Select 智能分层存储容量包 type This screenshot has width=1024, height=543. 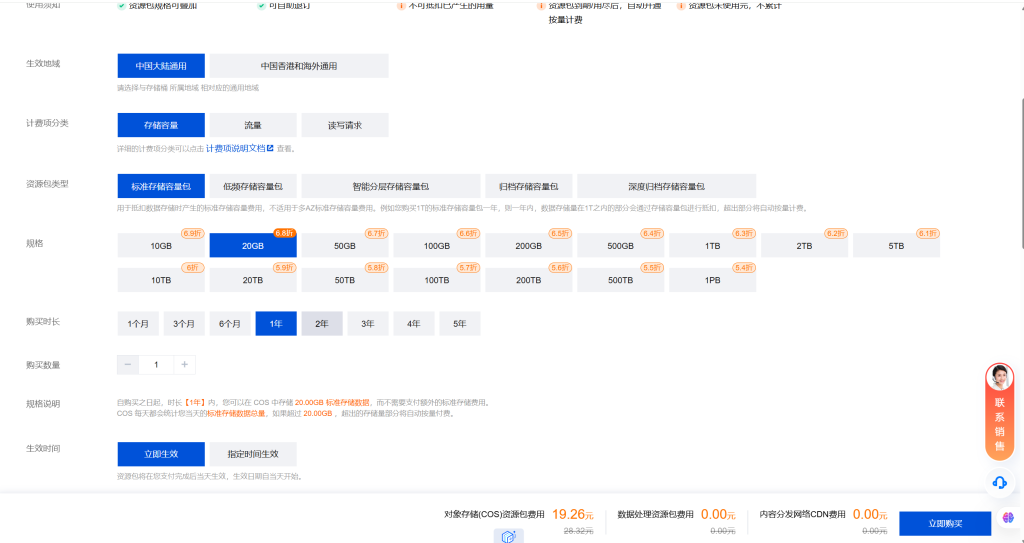(391, 186)
